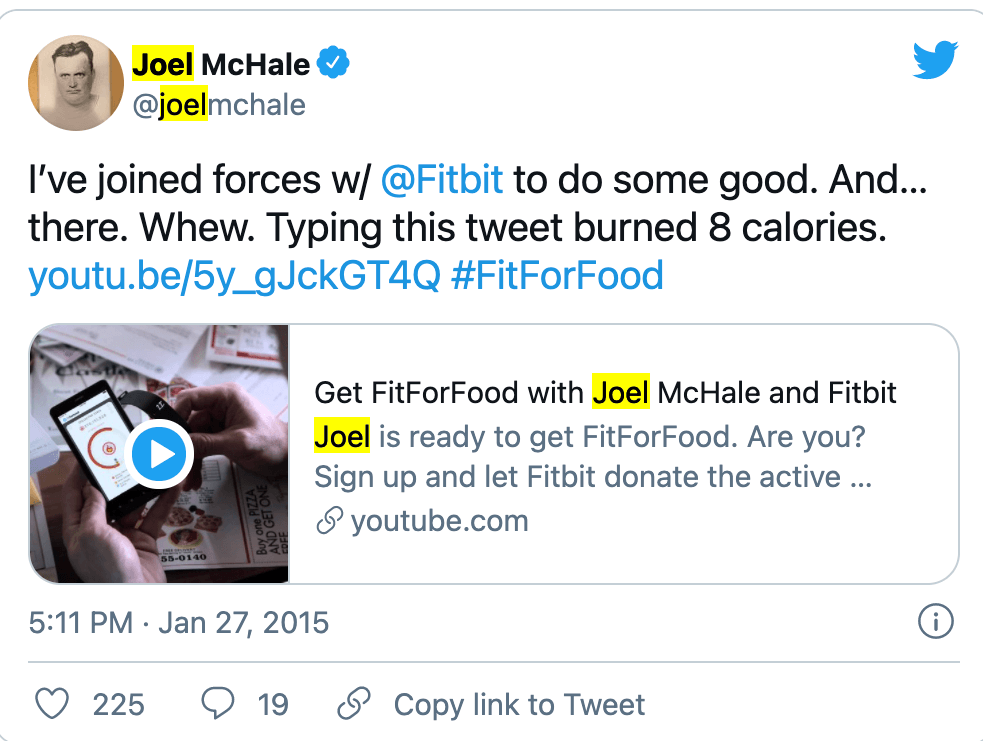Viewport: 983px width, 741px height.
Task: Click the Joel McHale display name
Action: (220, 62)
